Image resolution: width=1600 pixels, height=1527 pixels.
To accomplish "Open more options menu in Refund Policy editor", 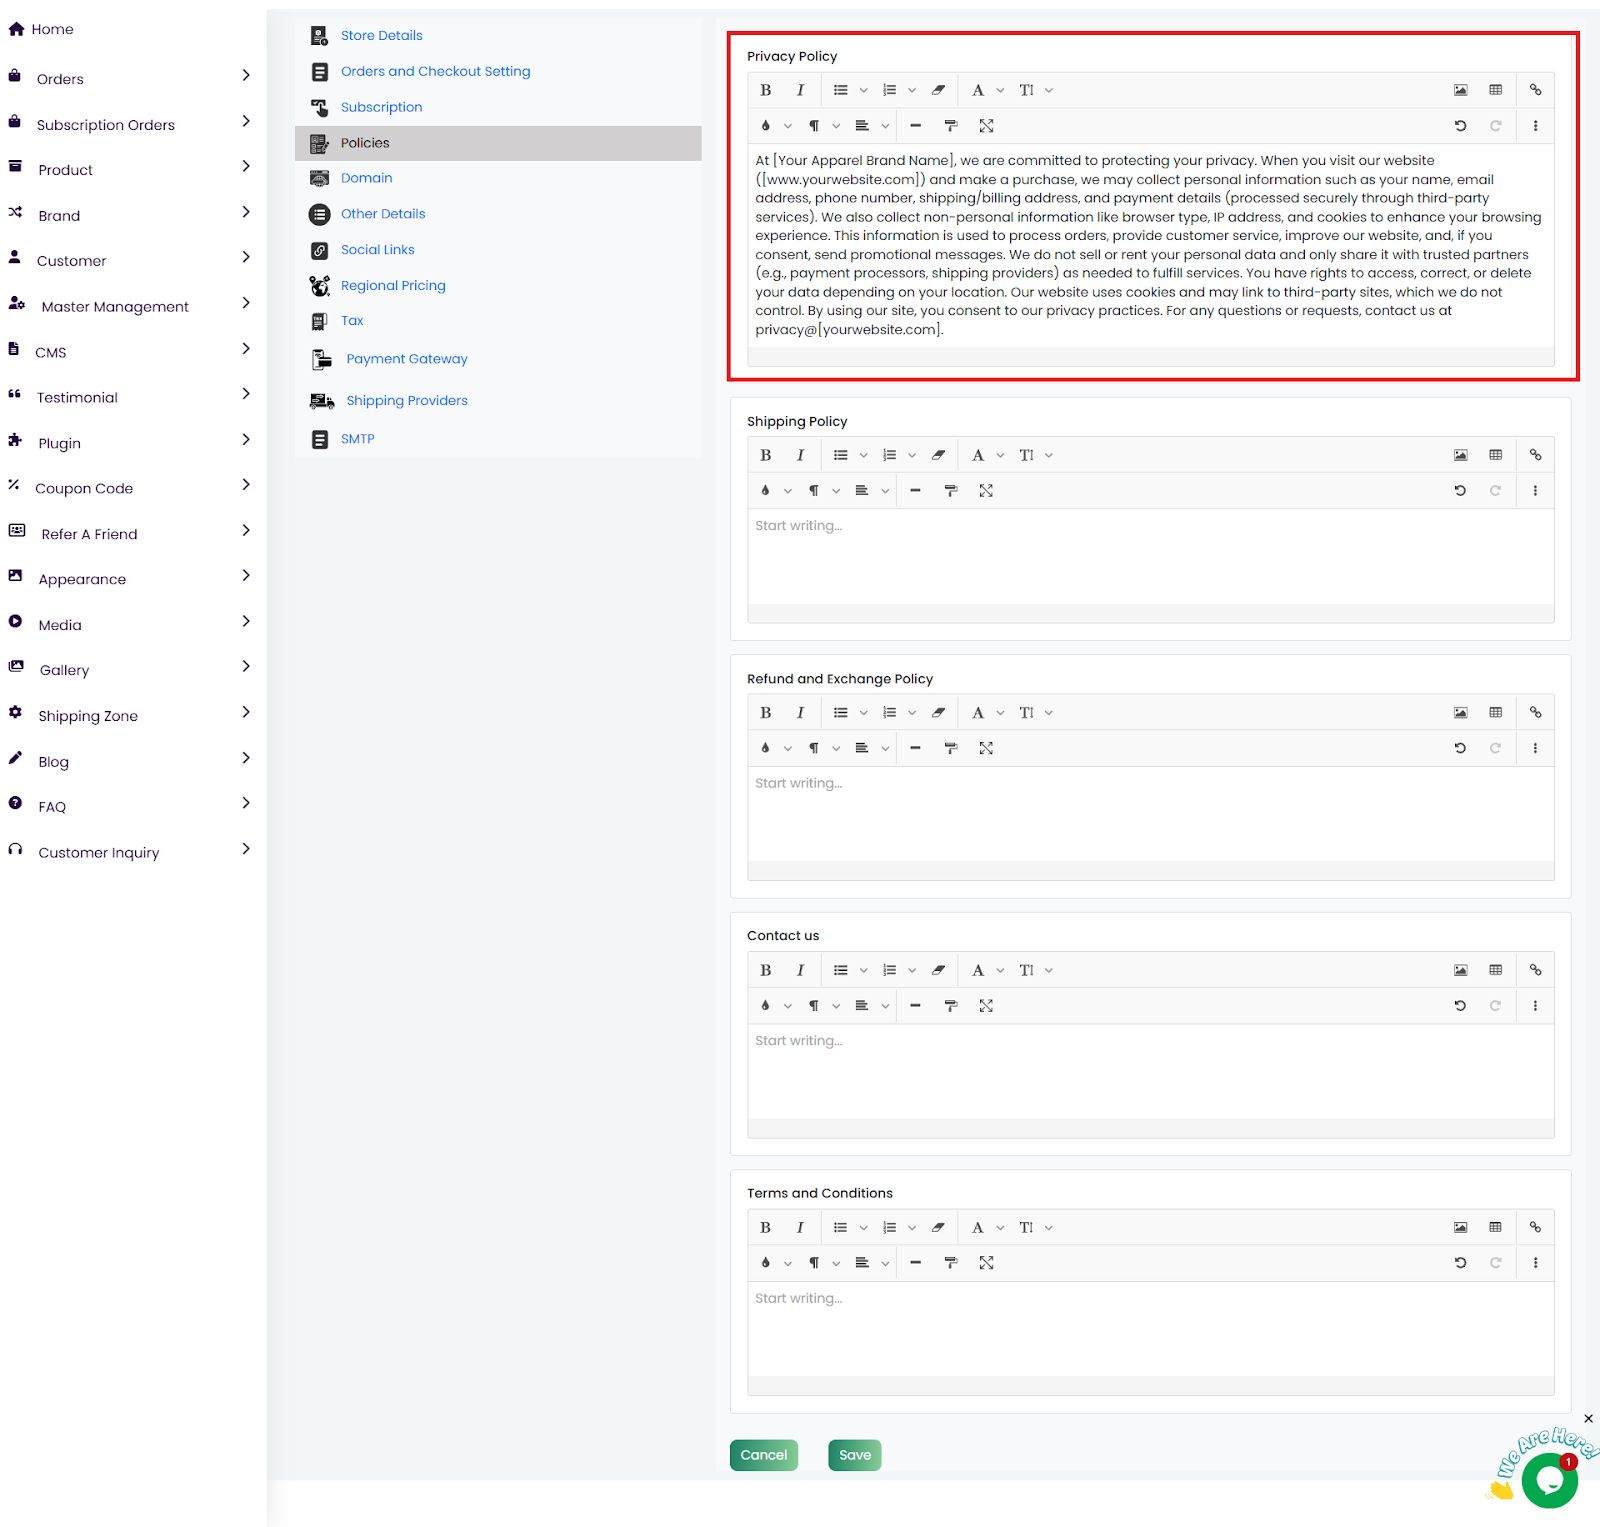I will tap(1535, 748).
